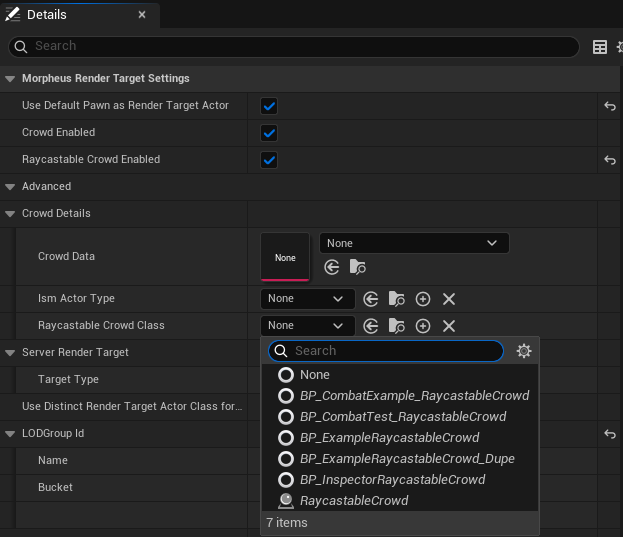The image size is (623, 537).
Task: Open the Crowd Data asset dropdown
Action: pos(413,243)
